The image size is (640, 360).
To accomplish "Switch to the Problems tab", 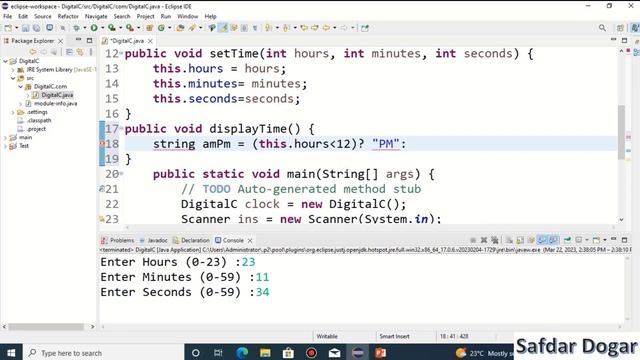I will (x=118, y=240).
